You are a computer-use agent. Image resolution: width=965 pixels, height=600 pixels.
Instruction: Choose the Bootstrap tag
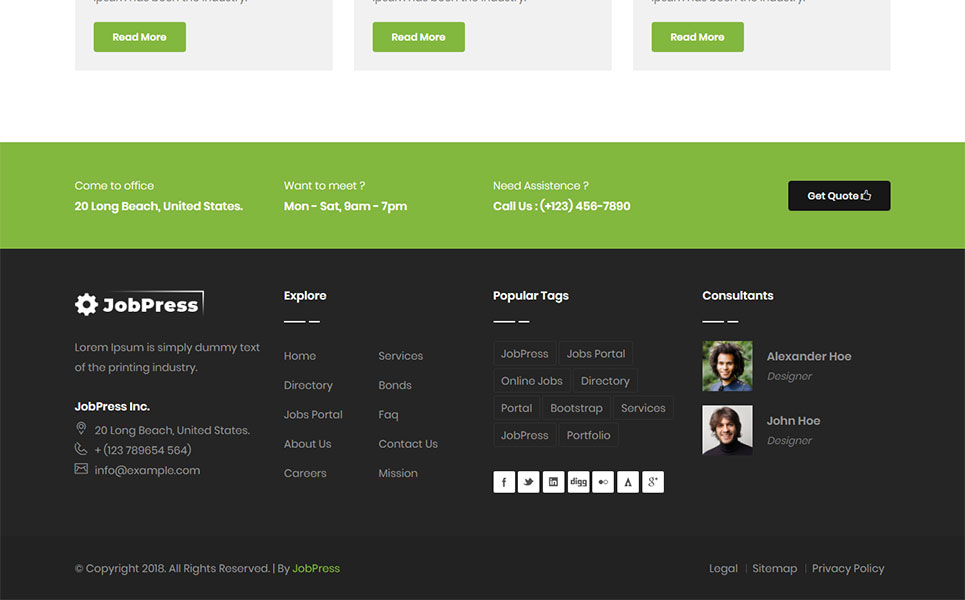pyautogui.click(x=576, y=408)
